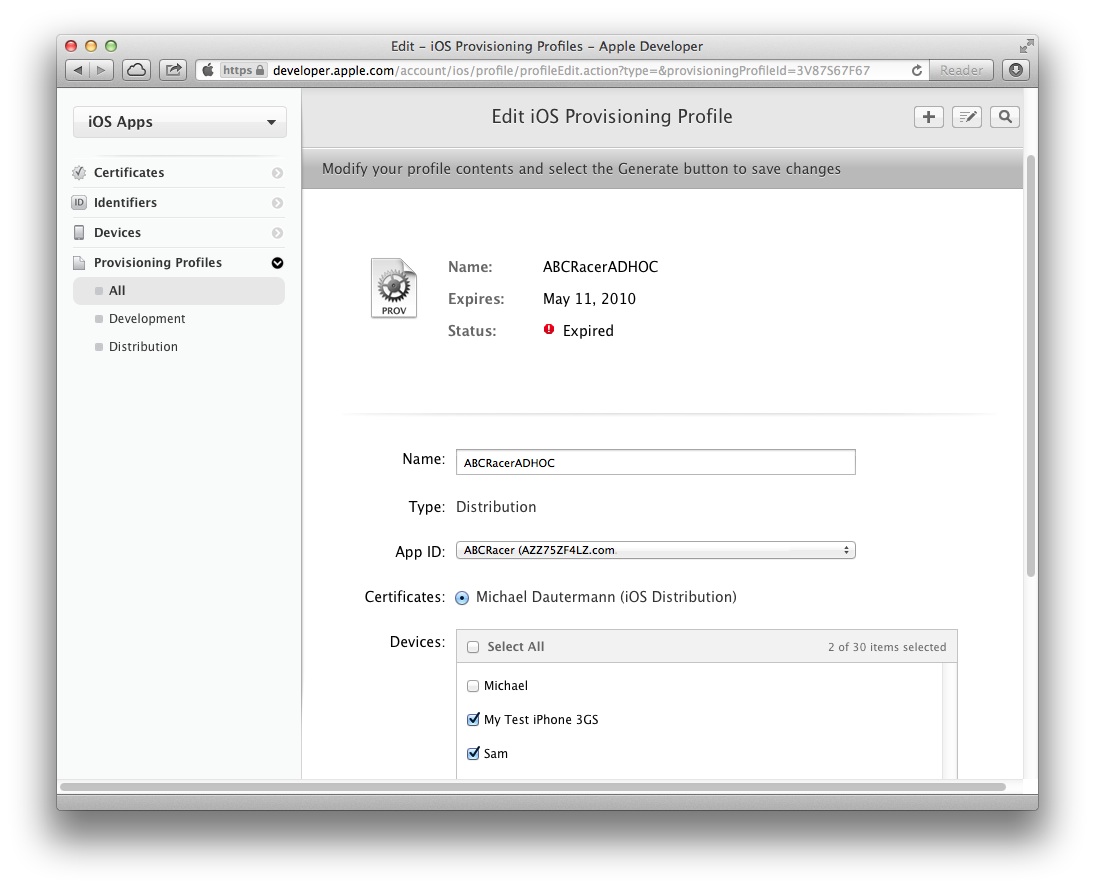Select All under Provisioning Profiles

(x=179, y=291)
